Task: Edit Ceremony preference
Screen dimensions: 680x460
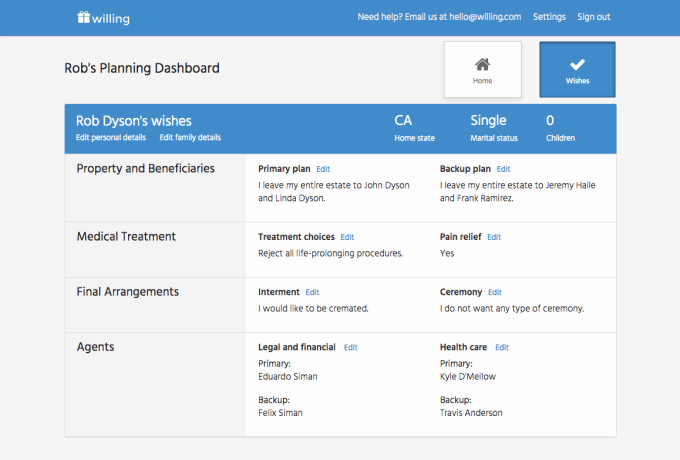Action: tap(495, 292)
